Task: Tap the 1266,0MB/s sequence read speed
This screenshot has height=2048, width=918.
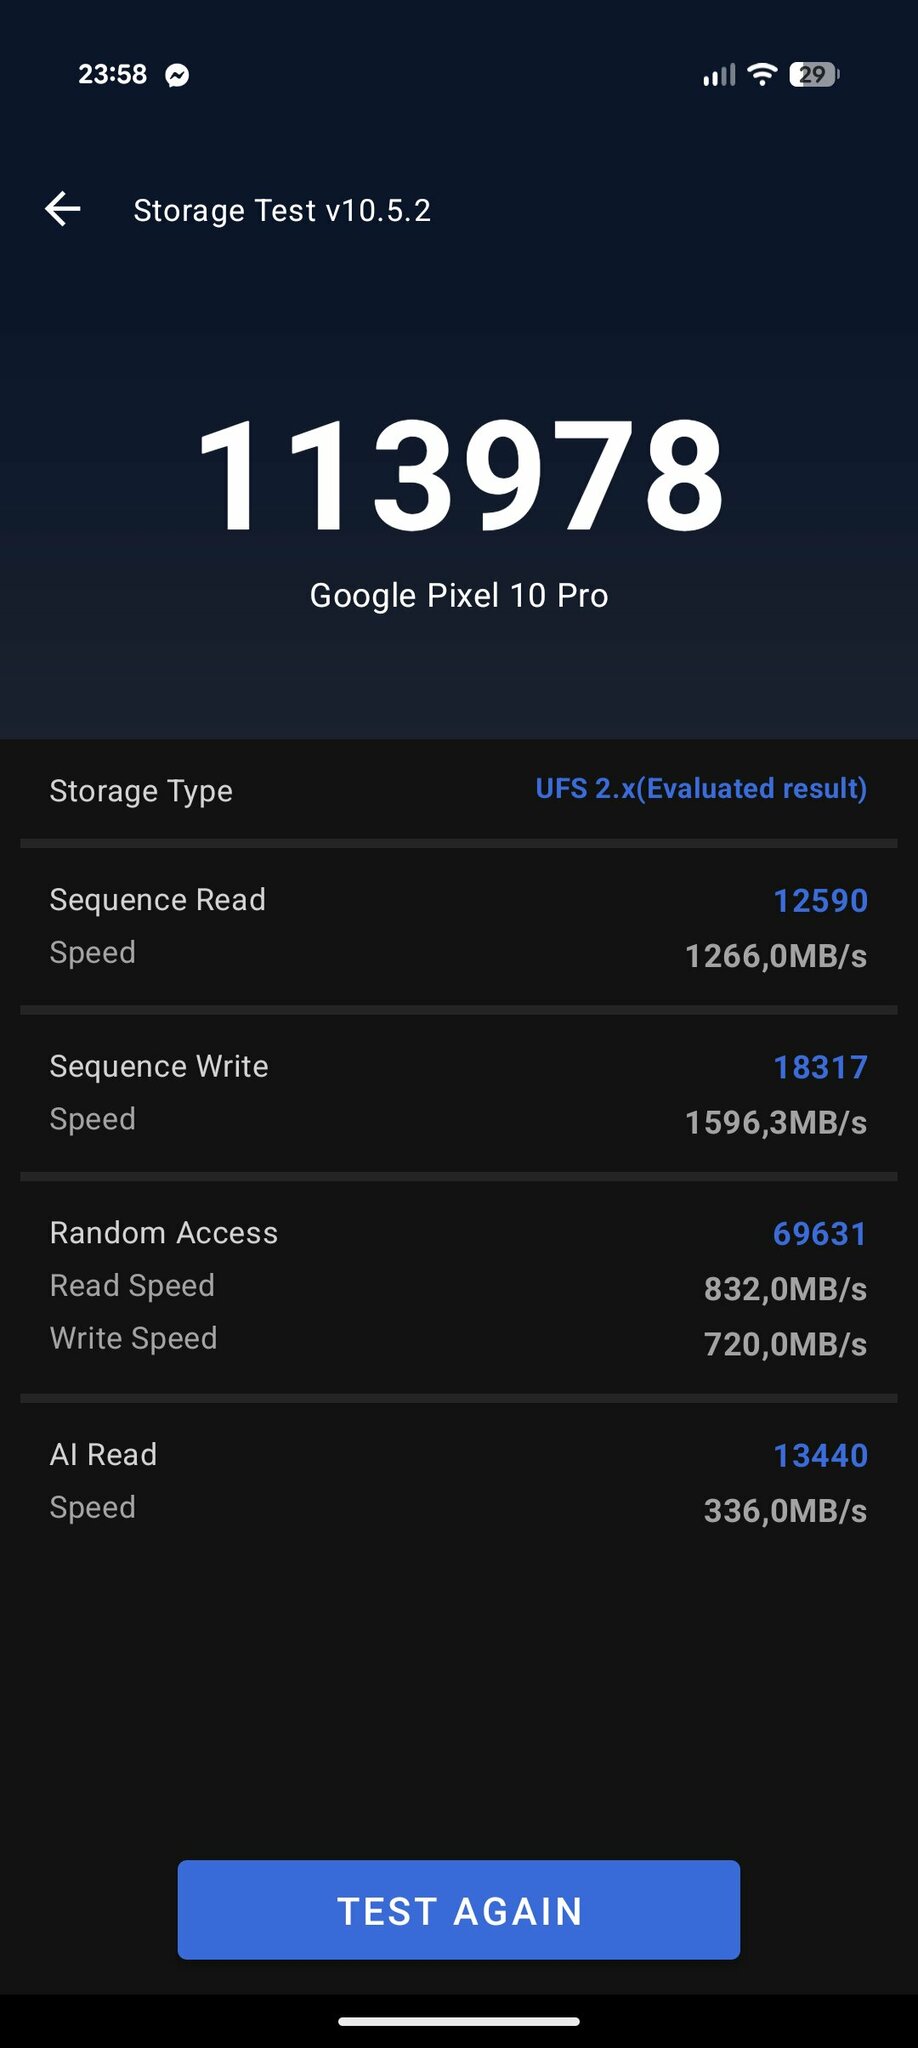Action: pyautogui.click(x=776, y=956)
